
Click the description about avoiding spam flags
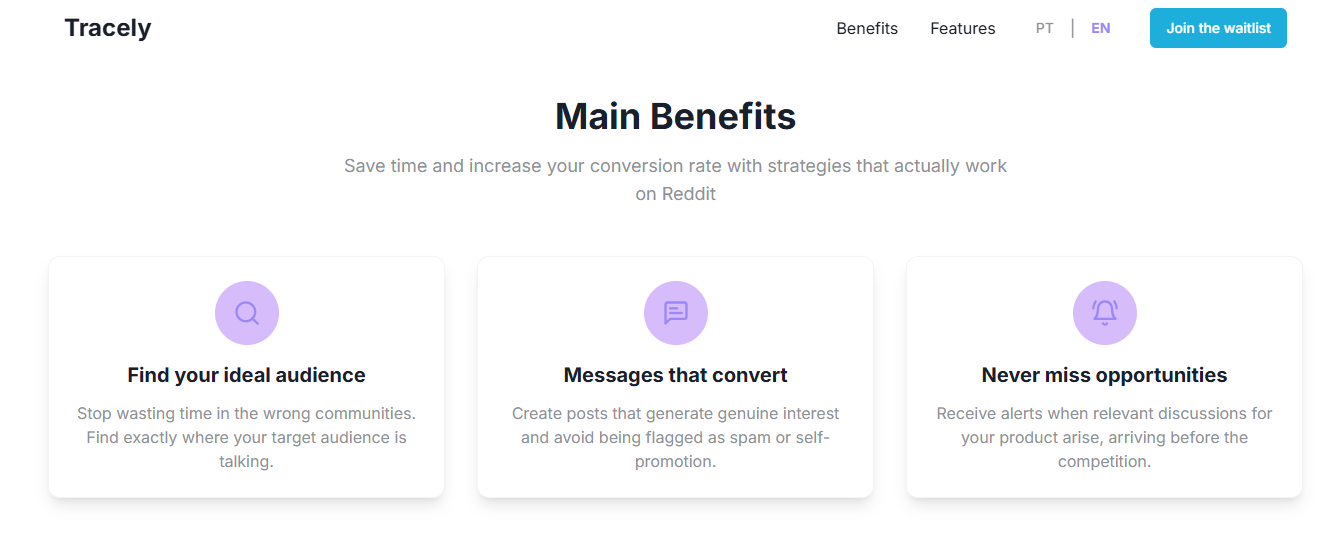coord(676,437)
